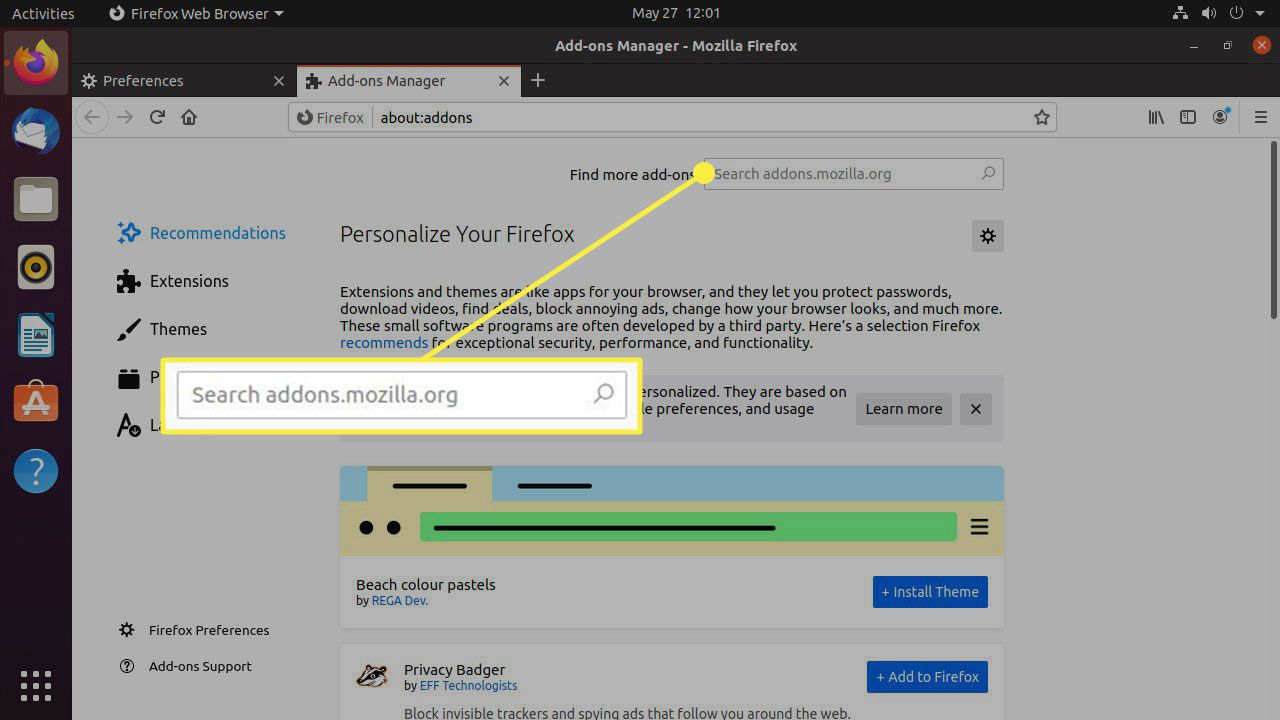Open Add-ons Support link
1280x720 pixels.
click(x=185, y=666)
